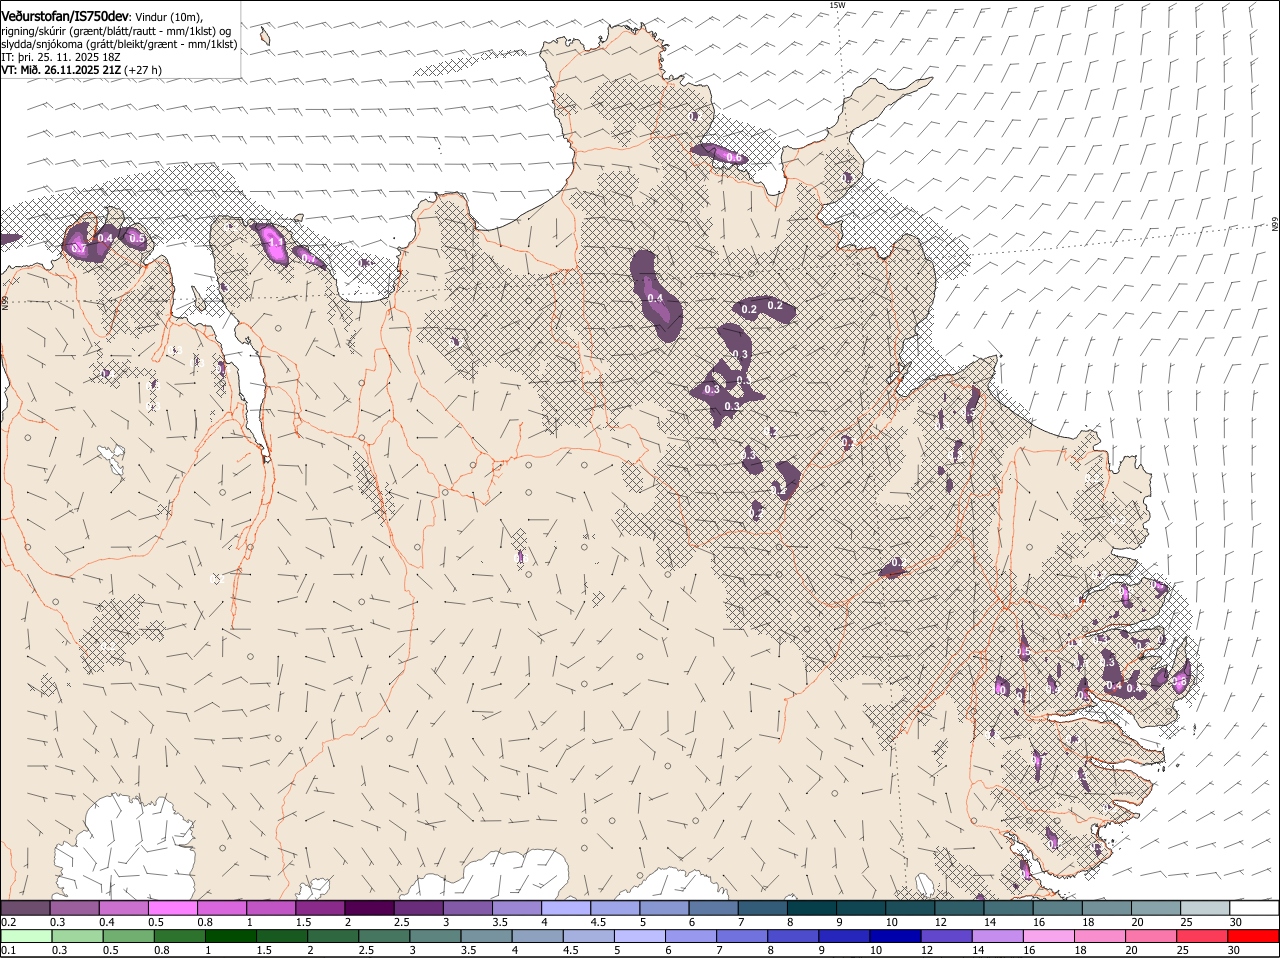Pick the pale grey 25–30 swatch in upper legend

tap(1206, 907)
